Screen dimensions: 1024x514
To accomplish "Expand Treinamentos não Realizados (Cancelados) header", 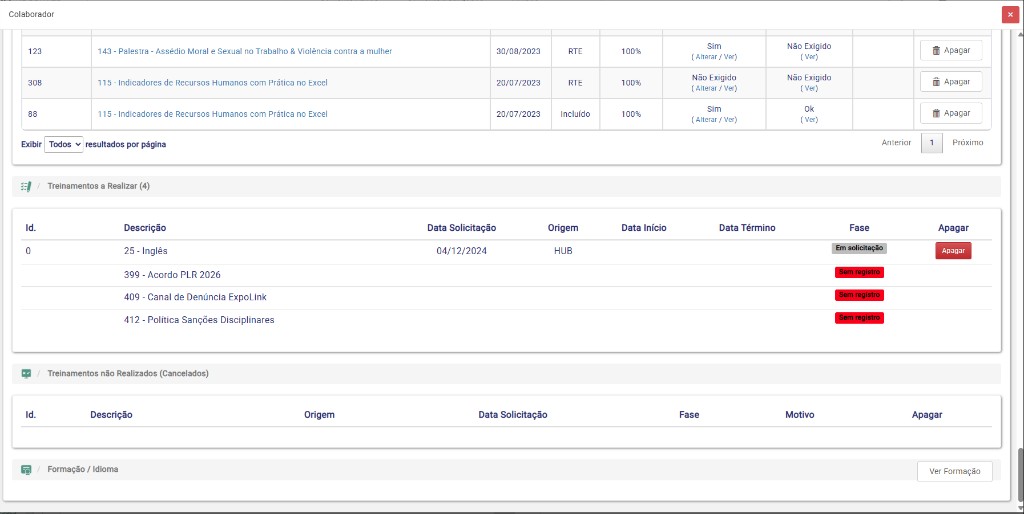I will tap(506, 374).
